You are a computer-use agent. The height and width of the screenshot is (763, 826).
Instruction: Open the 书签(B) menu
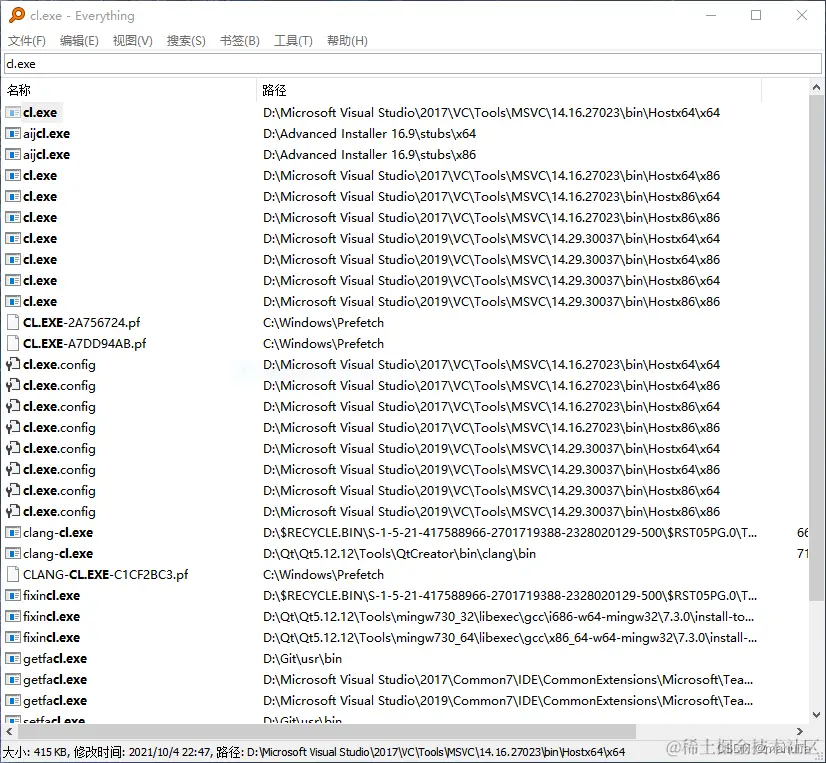(x=240, y=41)
